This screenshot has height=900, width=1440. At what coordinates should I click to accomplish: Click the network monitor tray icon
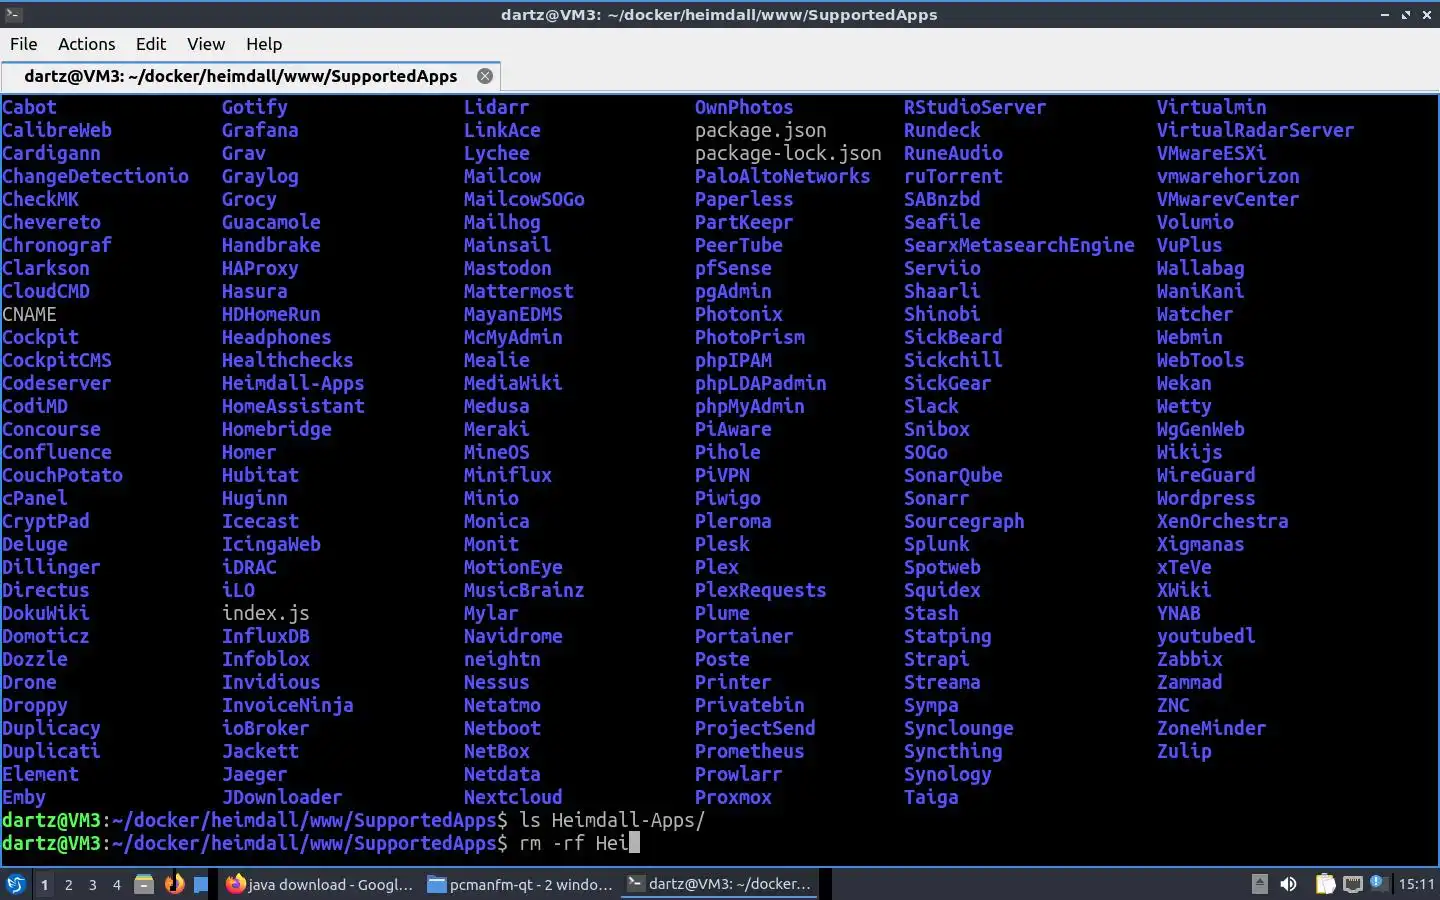(1352, 884)
